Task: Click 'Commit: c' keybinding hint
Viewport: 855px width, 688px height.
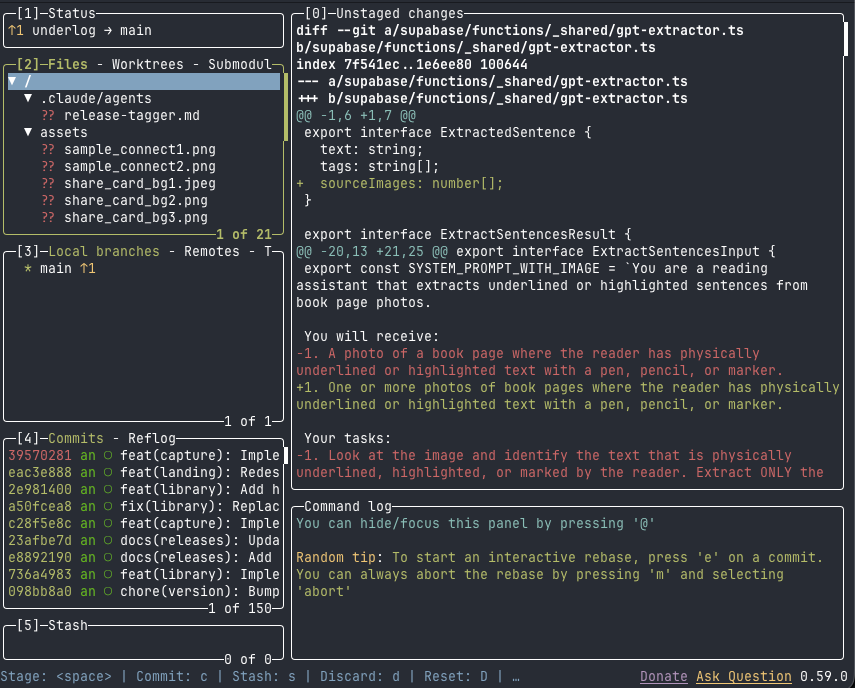Action: pos(172,677)
